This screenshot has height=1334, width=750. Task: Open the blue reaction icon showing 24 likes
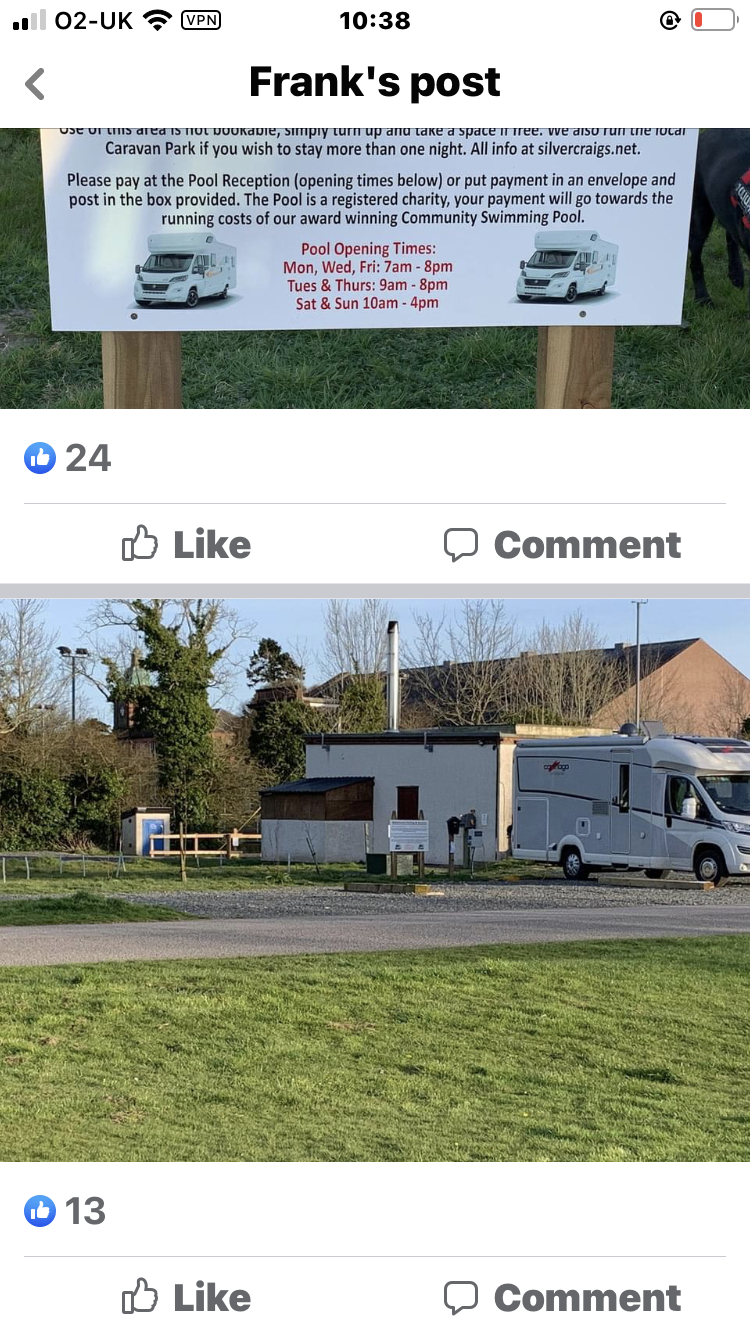tap(40, 458)
